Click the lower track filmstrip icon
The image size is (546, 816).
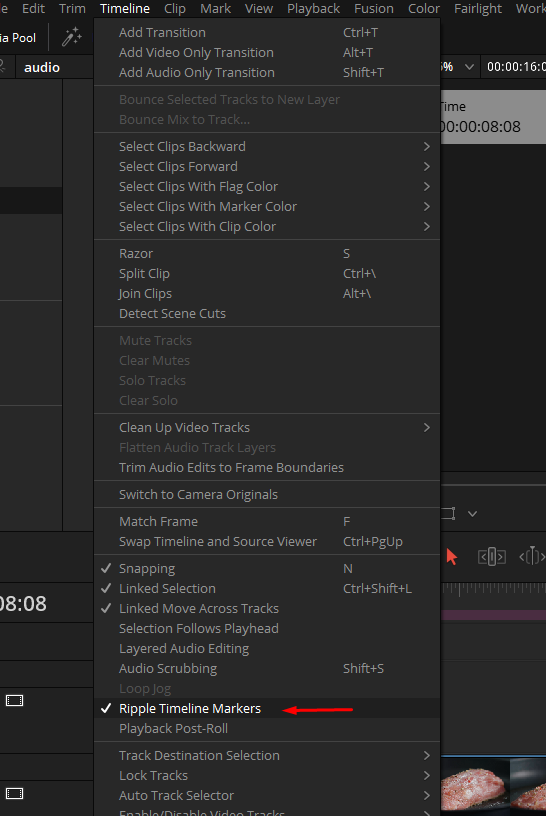(x=15, y=794)
